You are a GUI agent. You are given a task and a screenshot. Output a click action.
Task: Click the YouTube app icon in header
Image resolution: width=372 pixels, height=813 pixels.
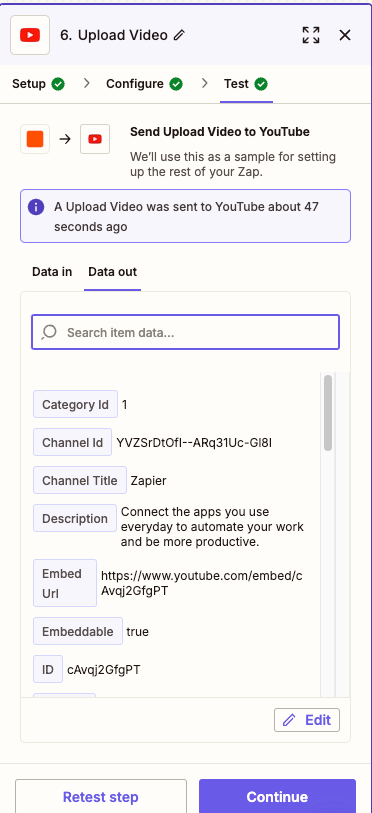30,35
